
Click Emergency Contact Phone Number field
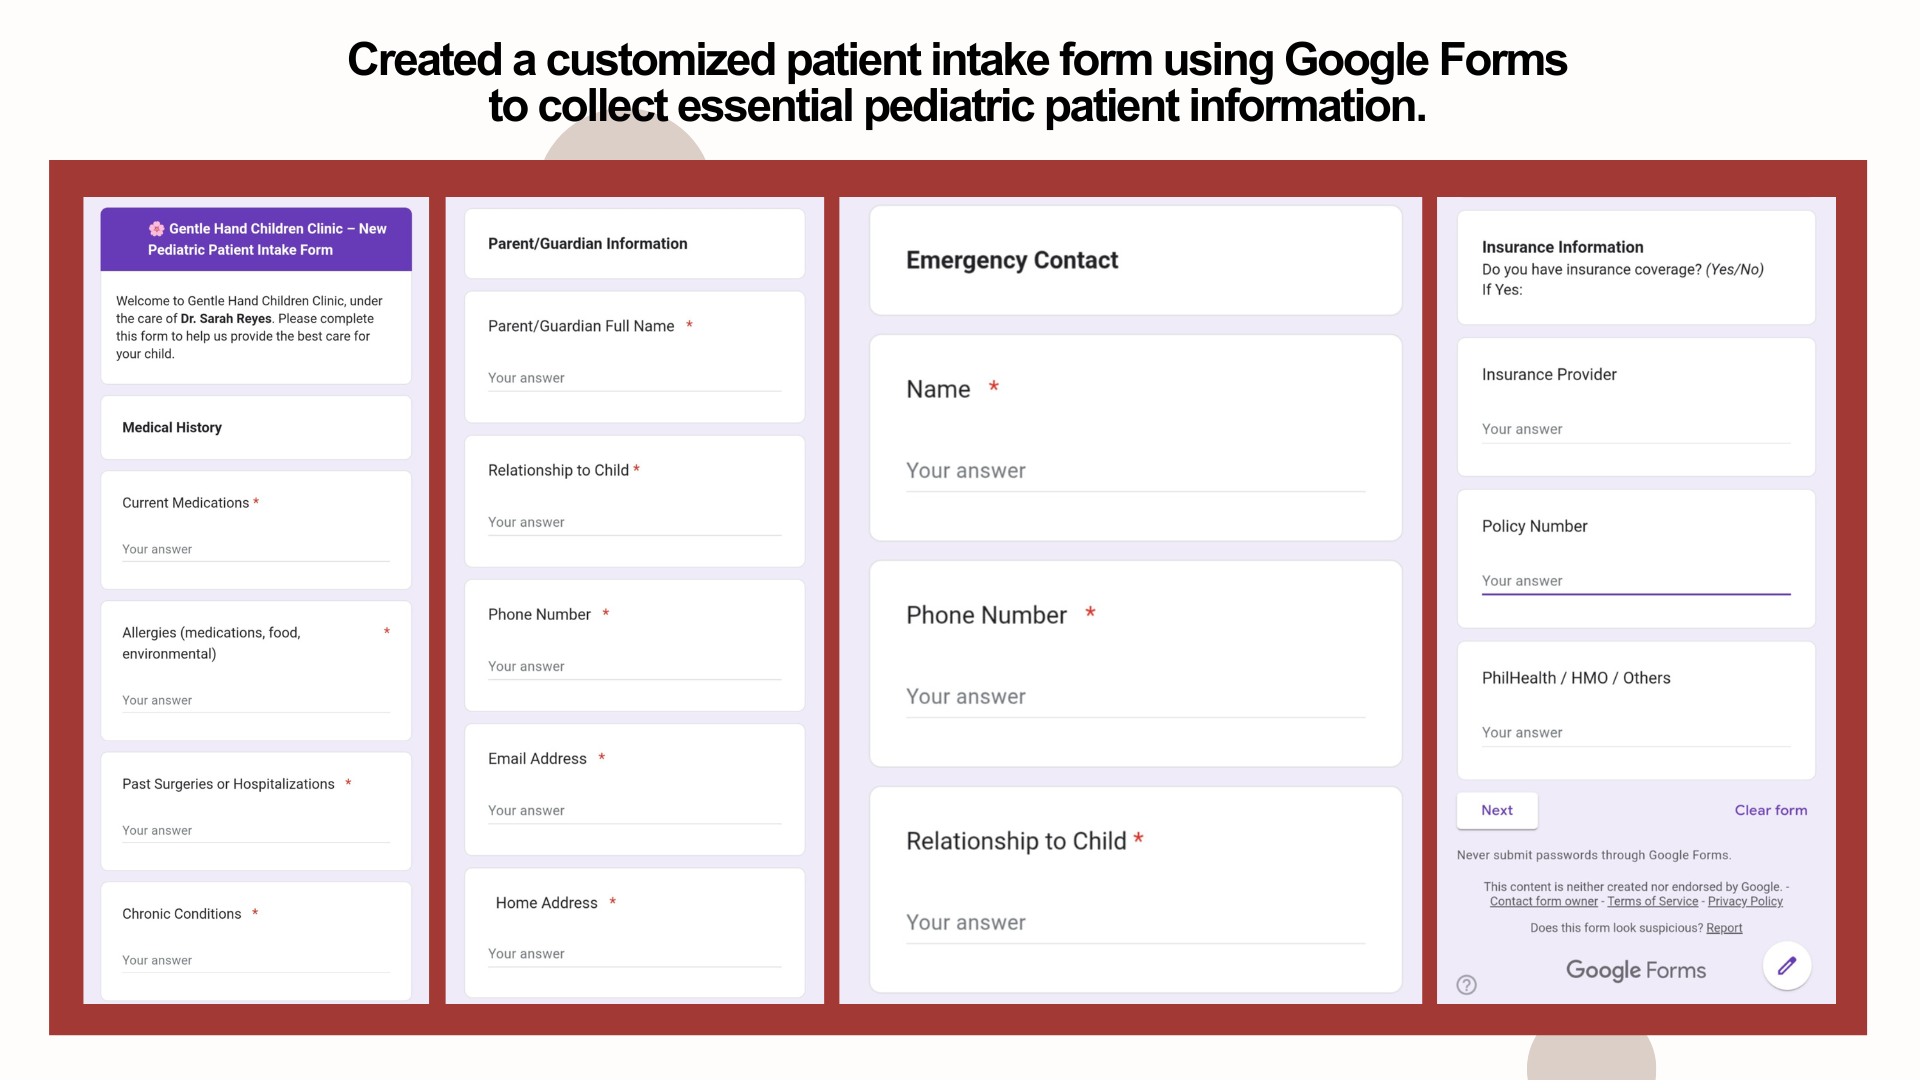click(1135, 698)
